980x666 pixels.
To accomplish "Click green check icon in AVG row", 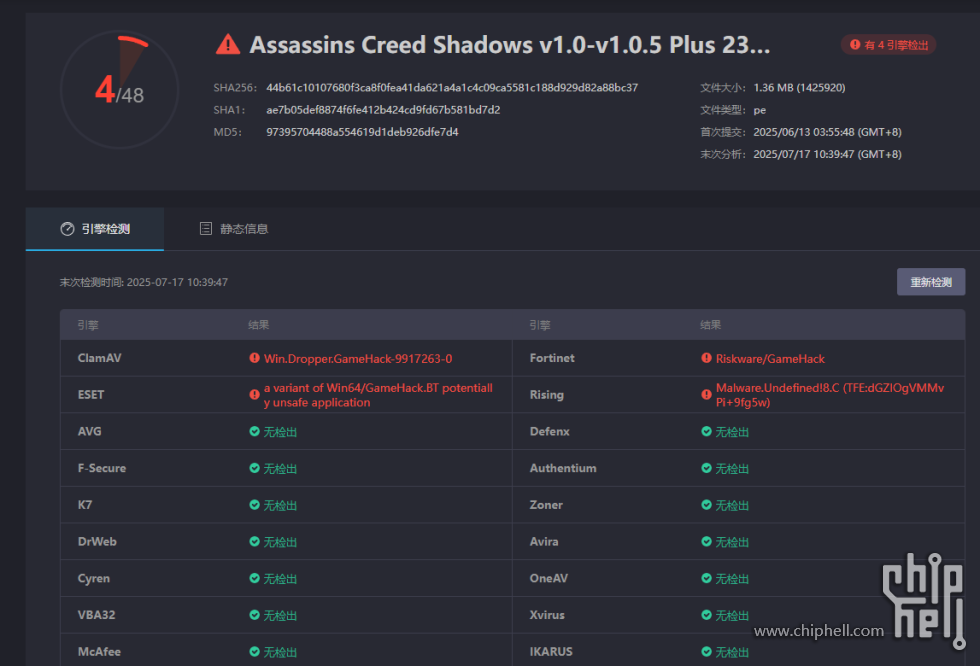I will tap(254, 431).
